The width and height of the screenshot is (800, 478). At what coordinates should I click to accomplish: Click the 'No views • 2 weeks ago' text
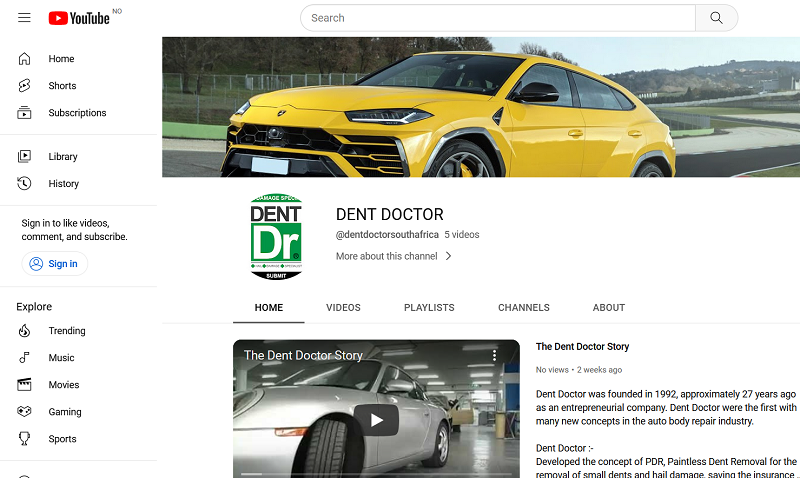click(x=579, y=370)
